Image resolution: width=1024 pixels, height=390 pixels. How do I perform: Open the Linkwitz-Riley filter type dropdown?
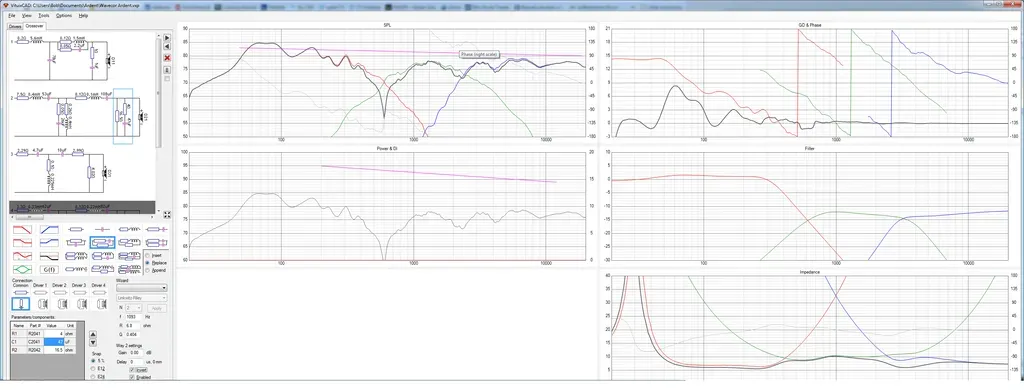[x=142, y=298]
